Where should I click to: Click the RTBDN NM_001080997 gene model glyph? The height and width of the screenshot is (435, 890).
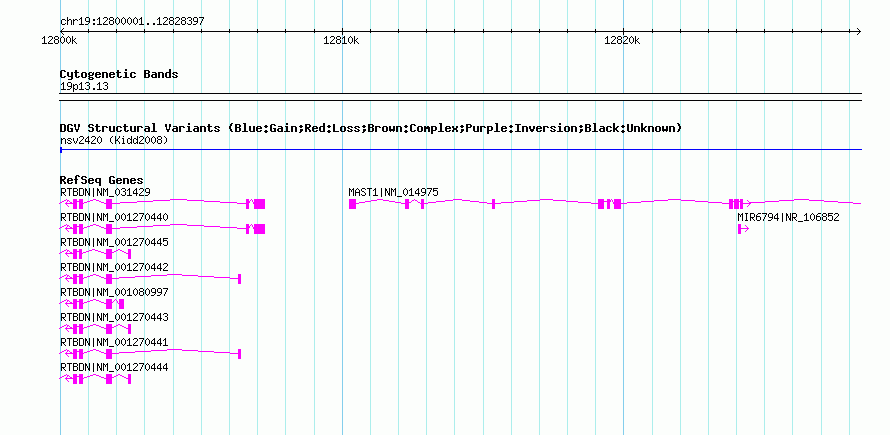pos(92,304)
